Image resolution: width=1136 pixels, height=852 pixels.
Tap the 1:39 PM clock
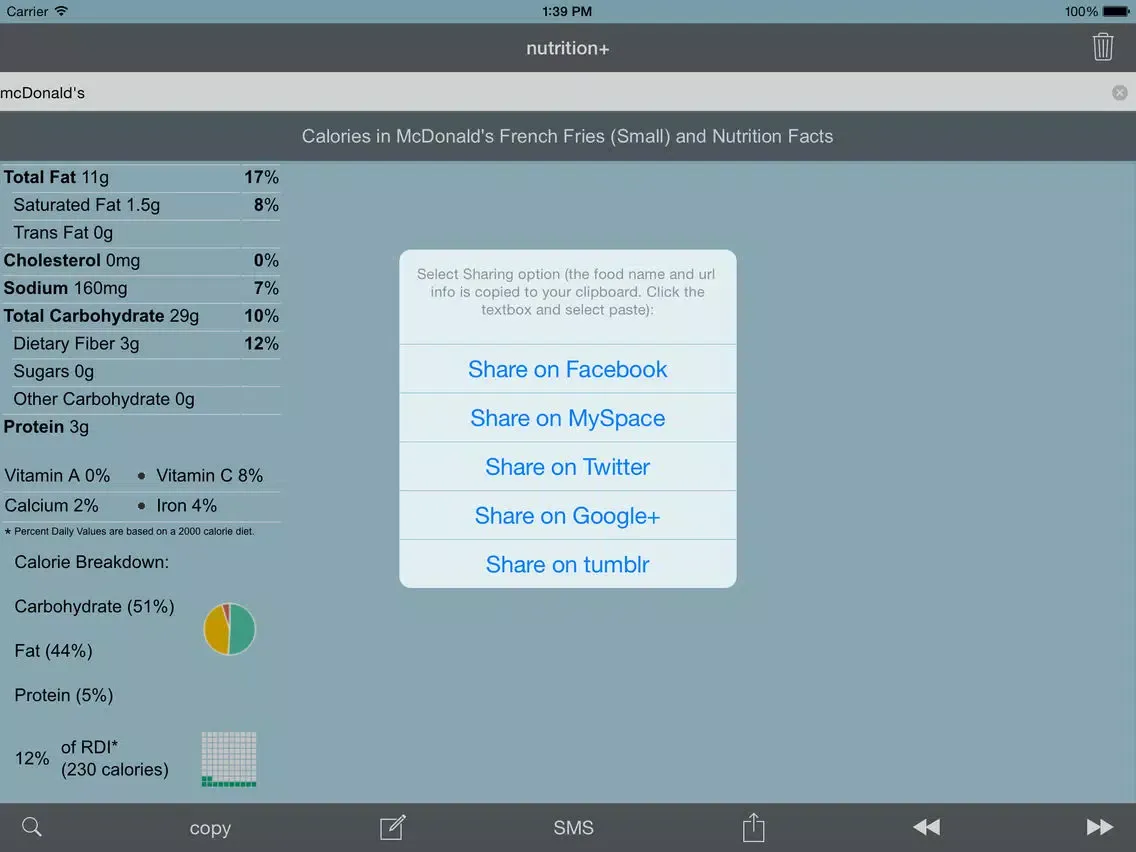567,11
